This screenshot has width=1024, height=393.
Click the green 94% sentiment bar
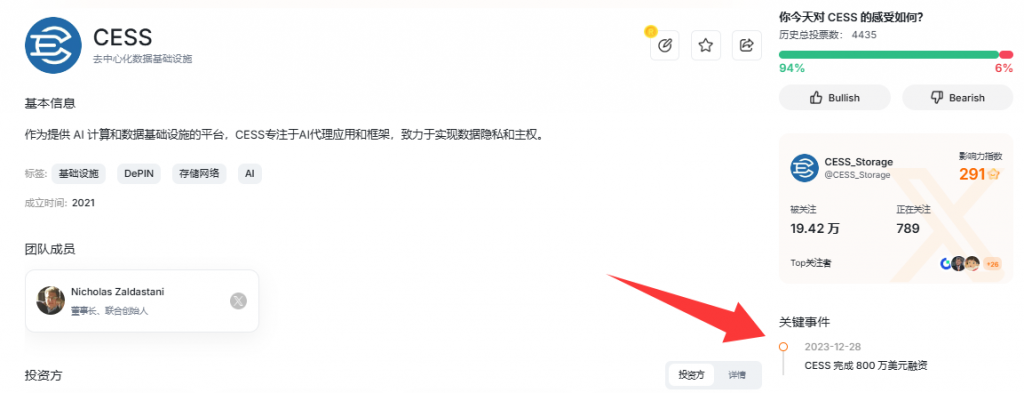tap(889, 55)
